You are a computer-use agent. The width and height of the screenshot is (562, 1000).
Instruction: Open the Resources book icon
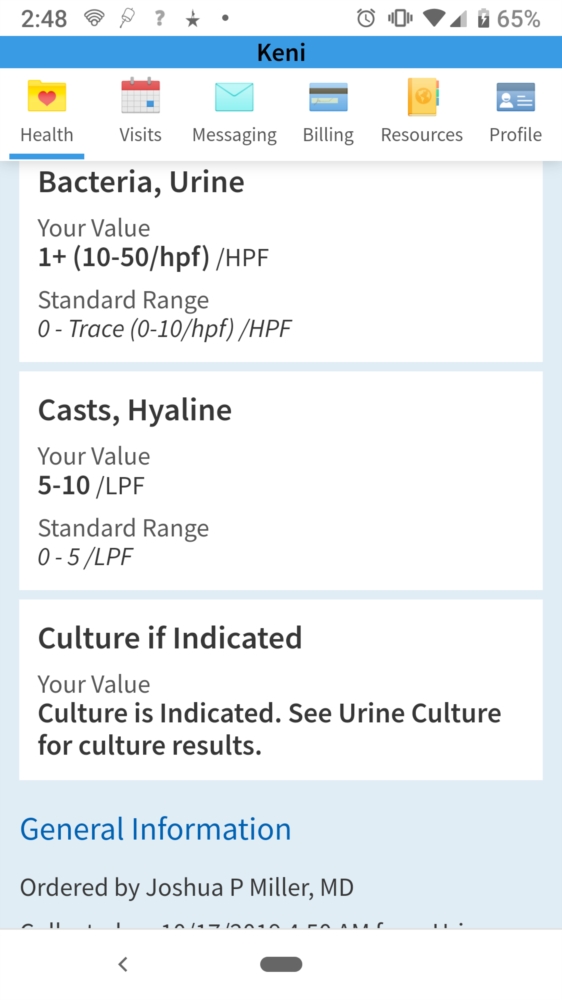(x=422, y=96)
